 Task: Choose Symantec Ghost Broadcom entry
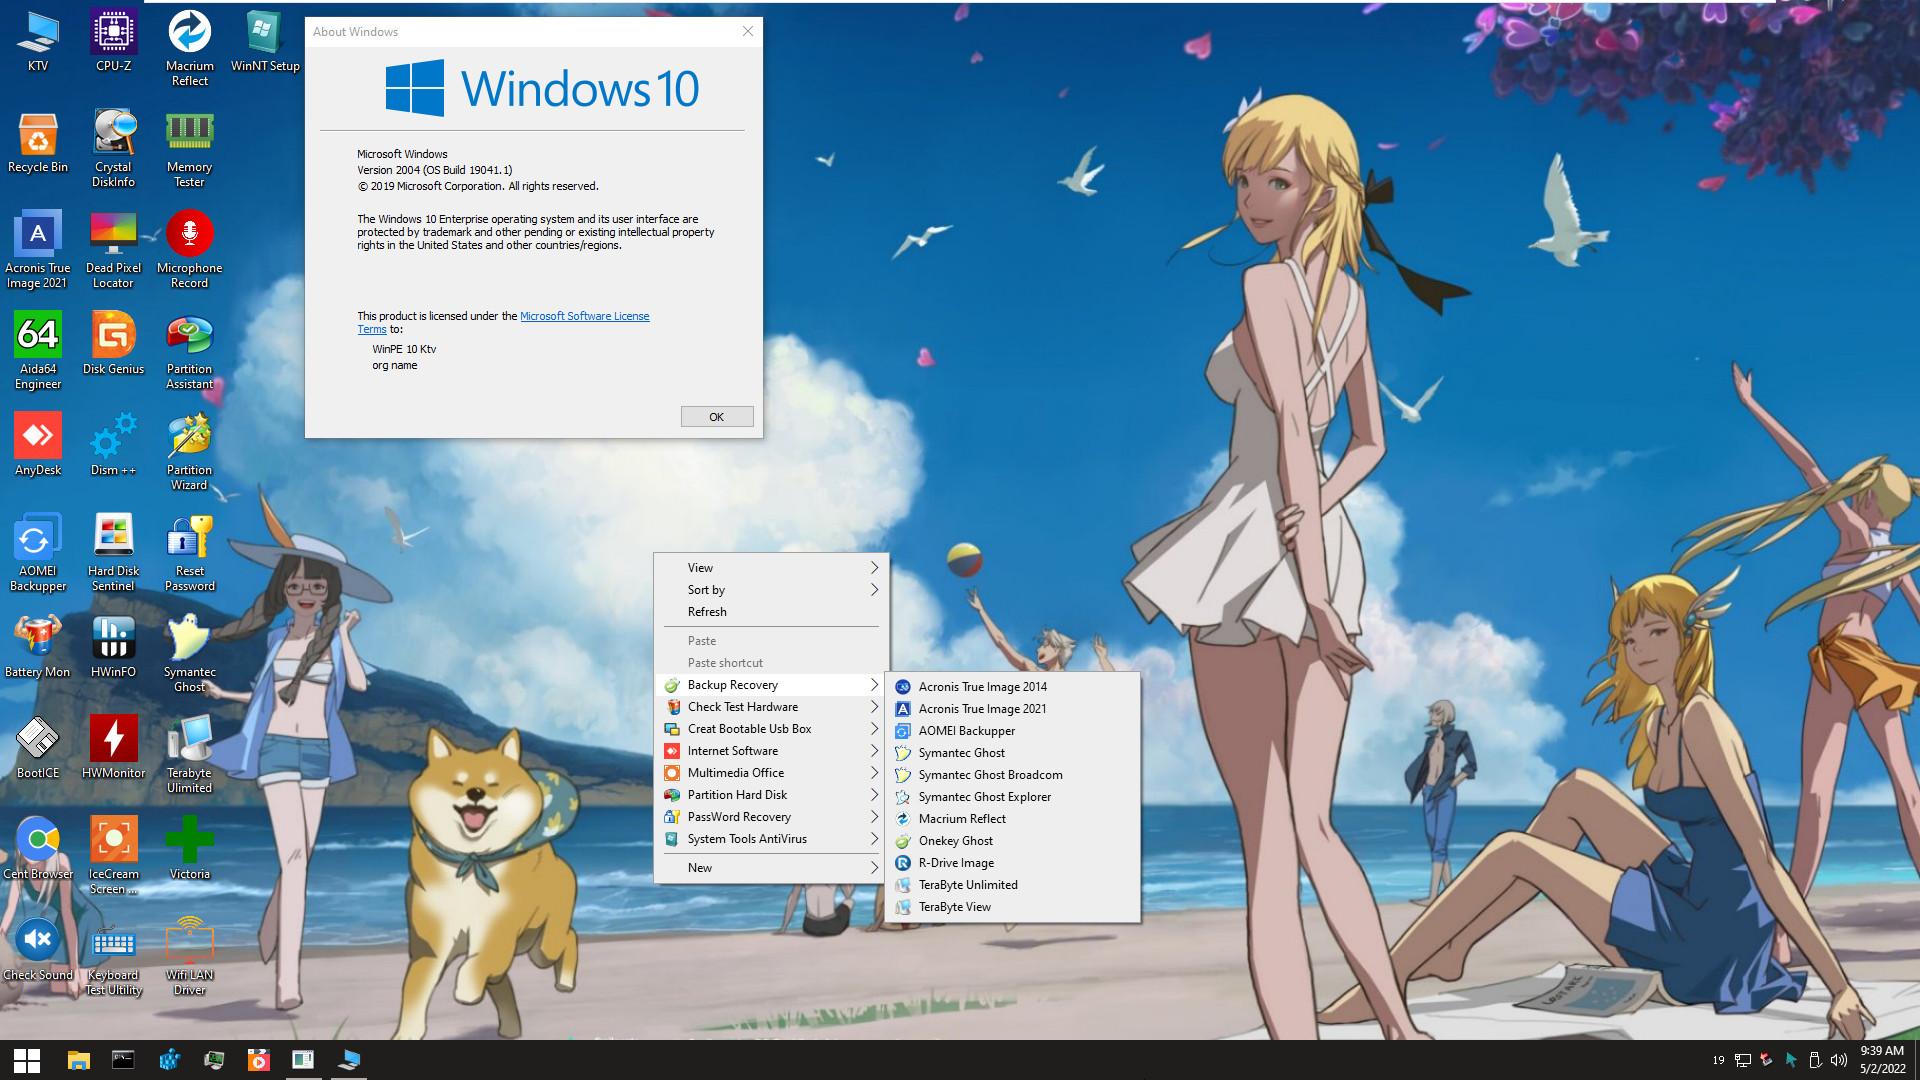point(1013,775)
